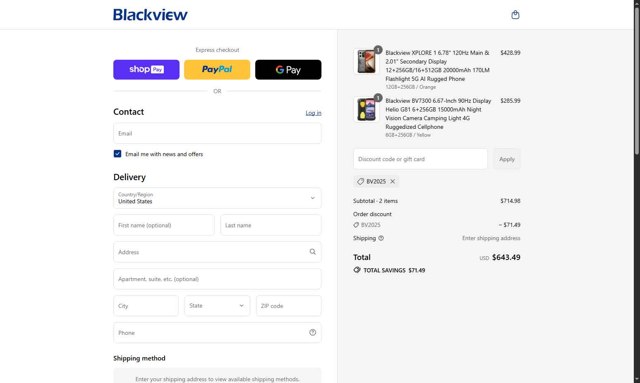Image resolution: width=640 pixels, height=383 pixels.
Task: Click the XPLORE 1 price $428.99
Action: 510,53
